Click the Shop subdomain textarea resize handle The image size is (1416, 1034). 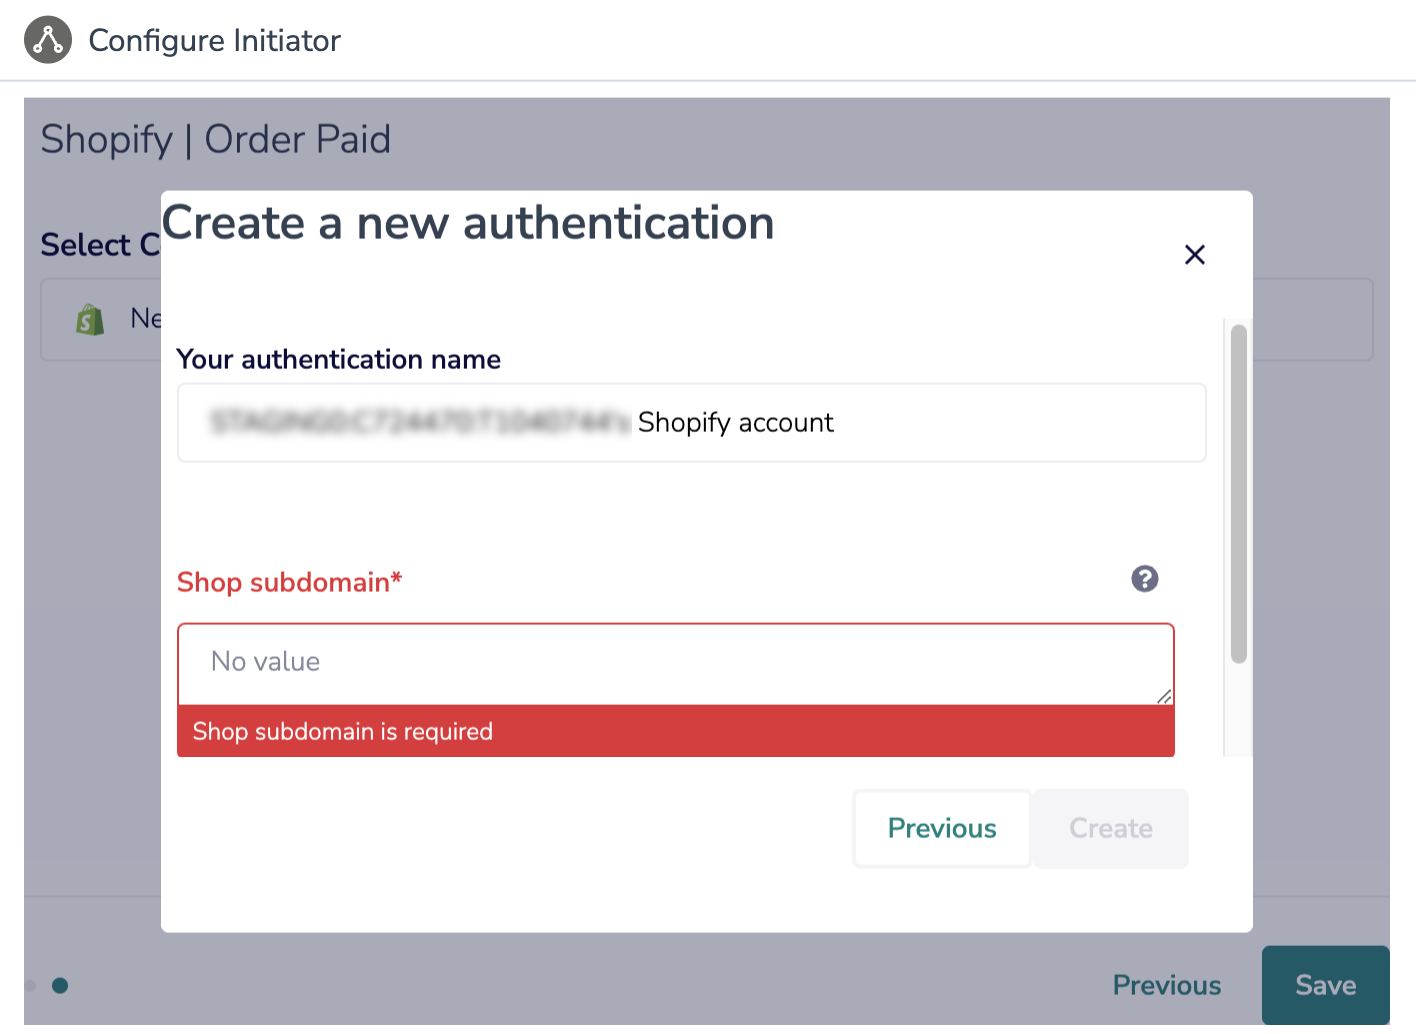coord(1164,696)
